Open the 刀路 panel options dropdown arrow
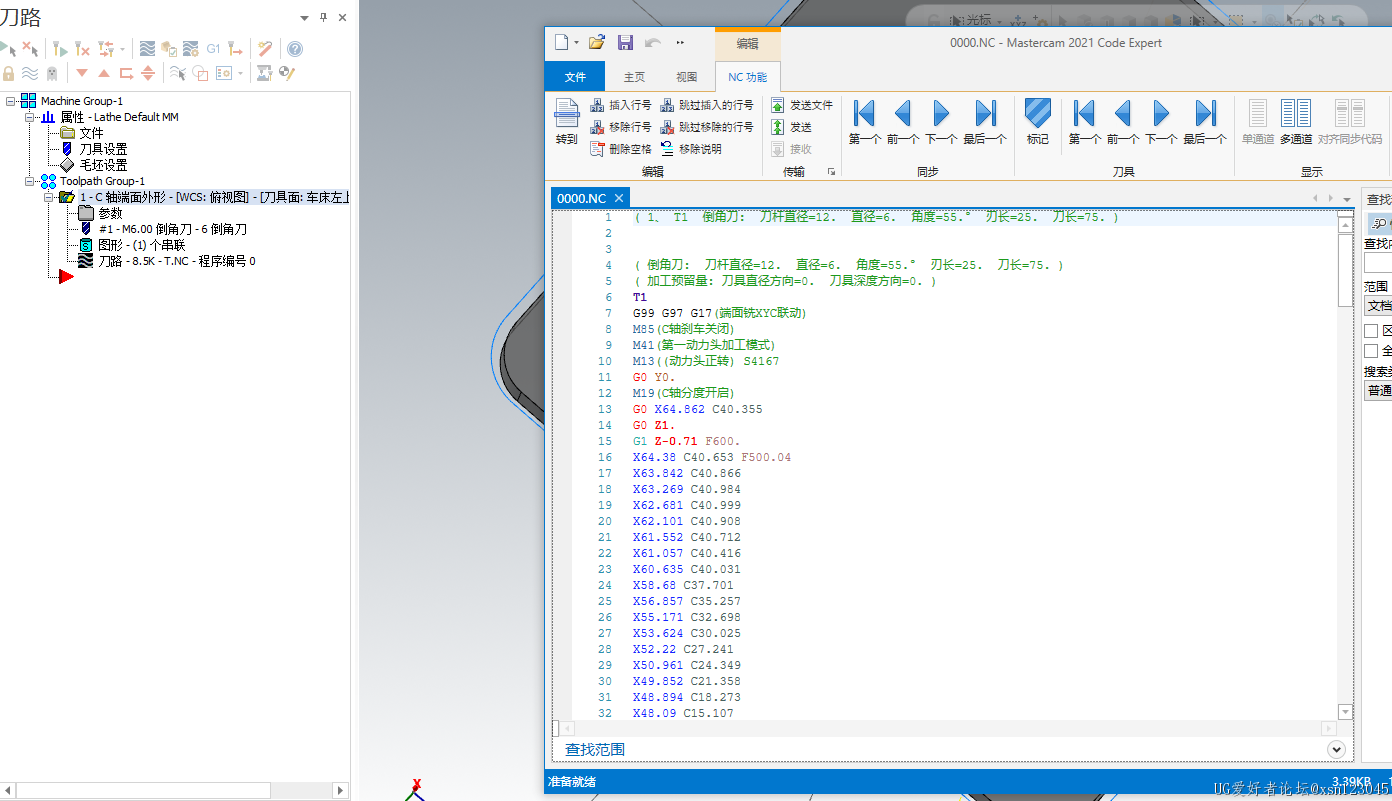 (x=305, y=18)
